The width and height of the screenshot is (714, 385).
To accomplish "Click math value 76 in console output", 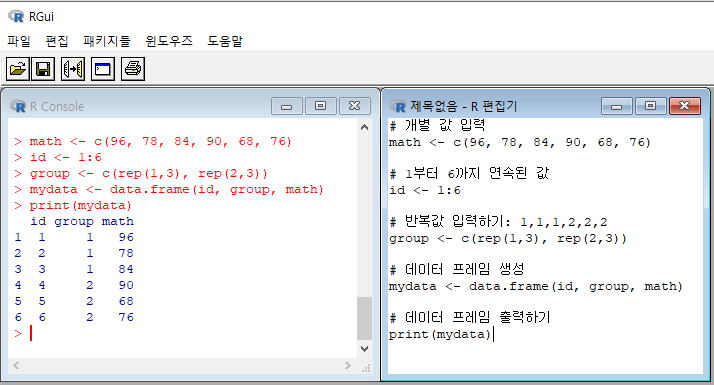I will pyautogui.click(x=126, y=317).
